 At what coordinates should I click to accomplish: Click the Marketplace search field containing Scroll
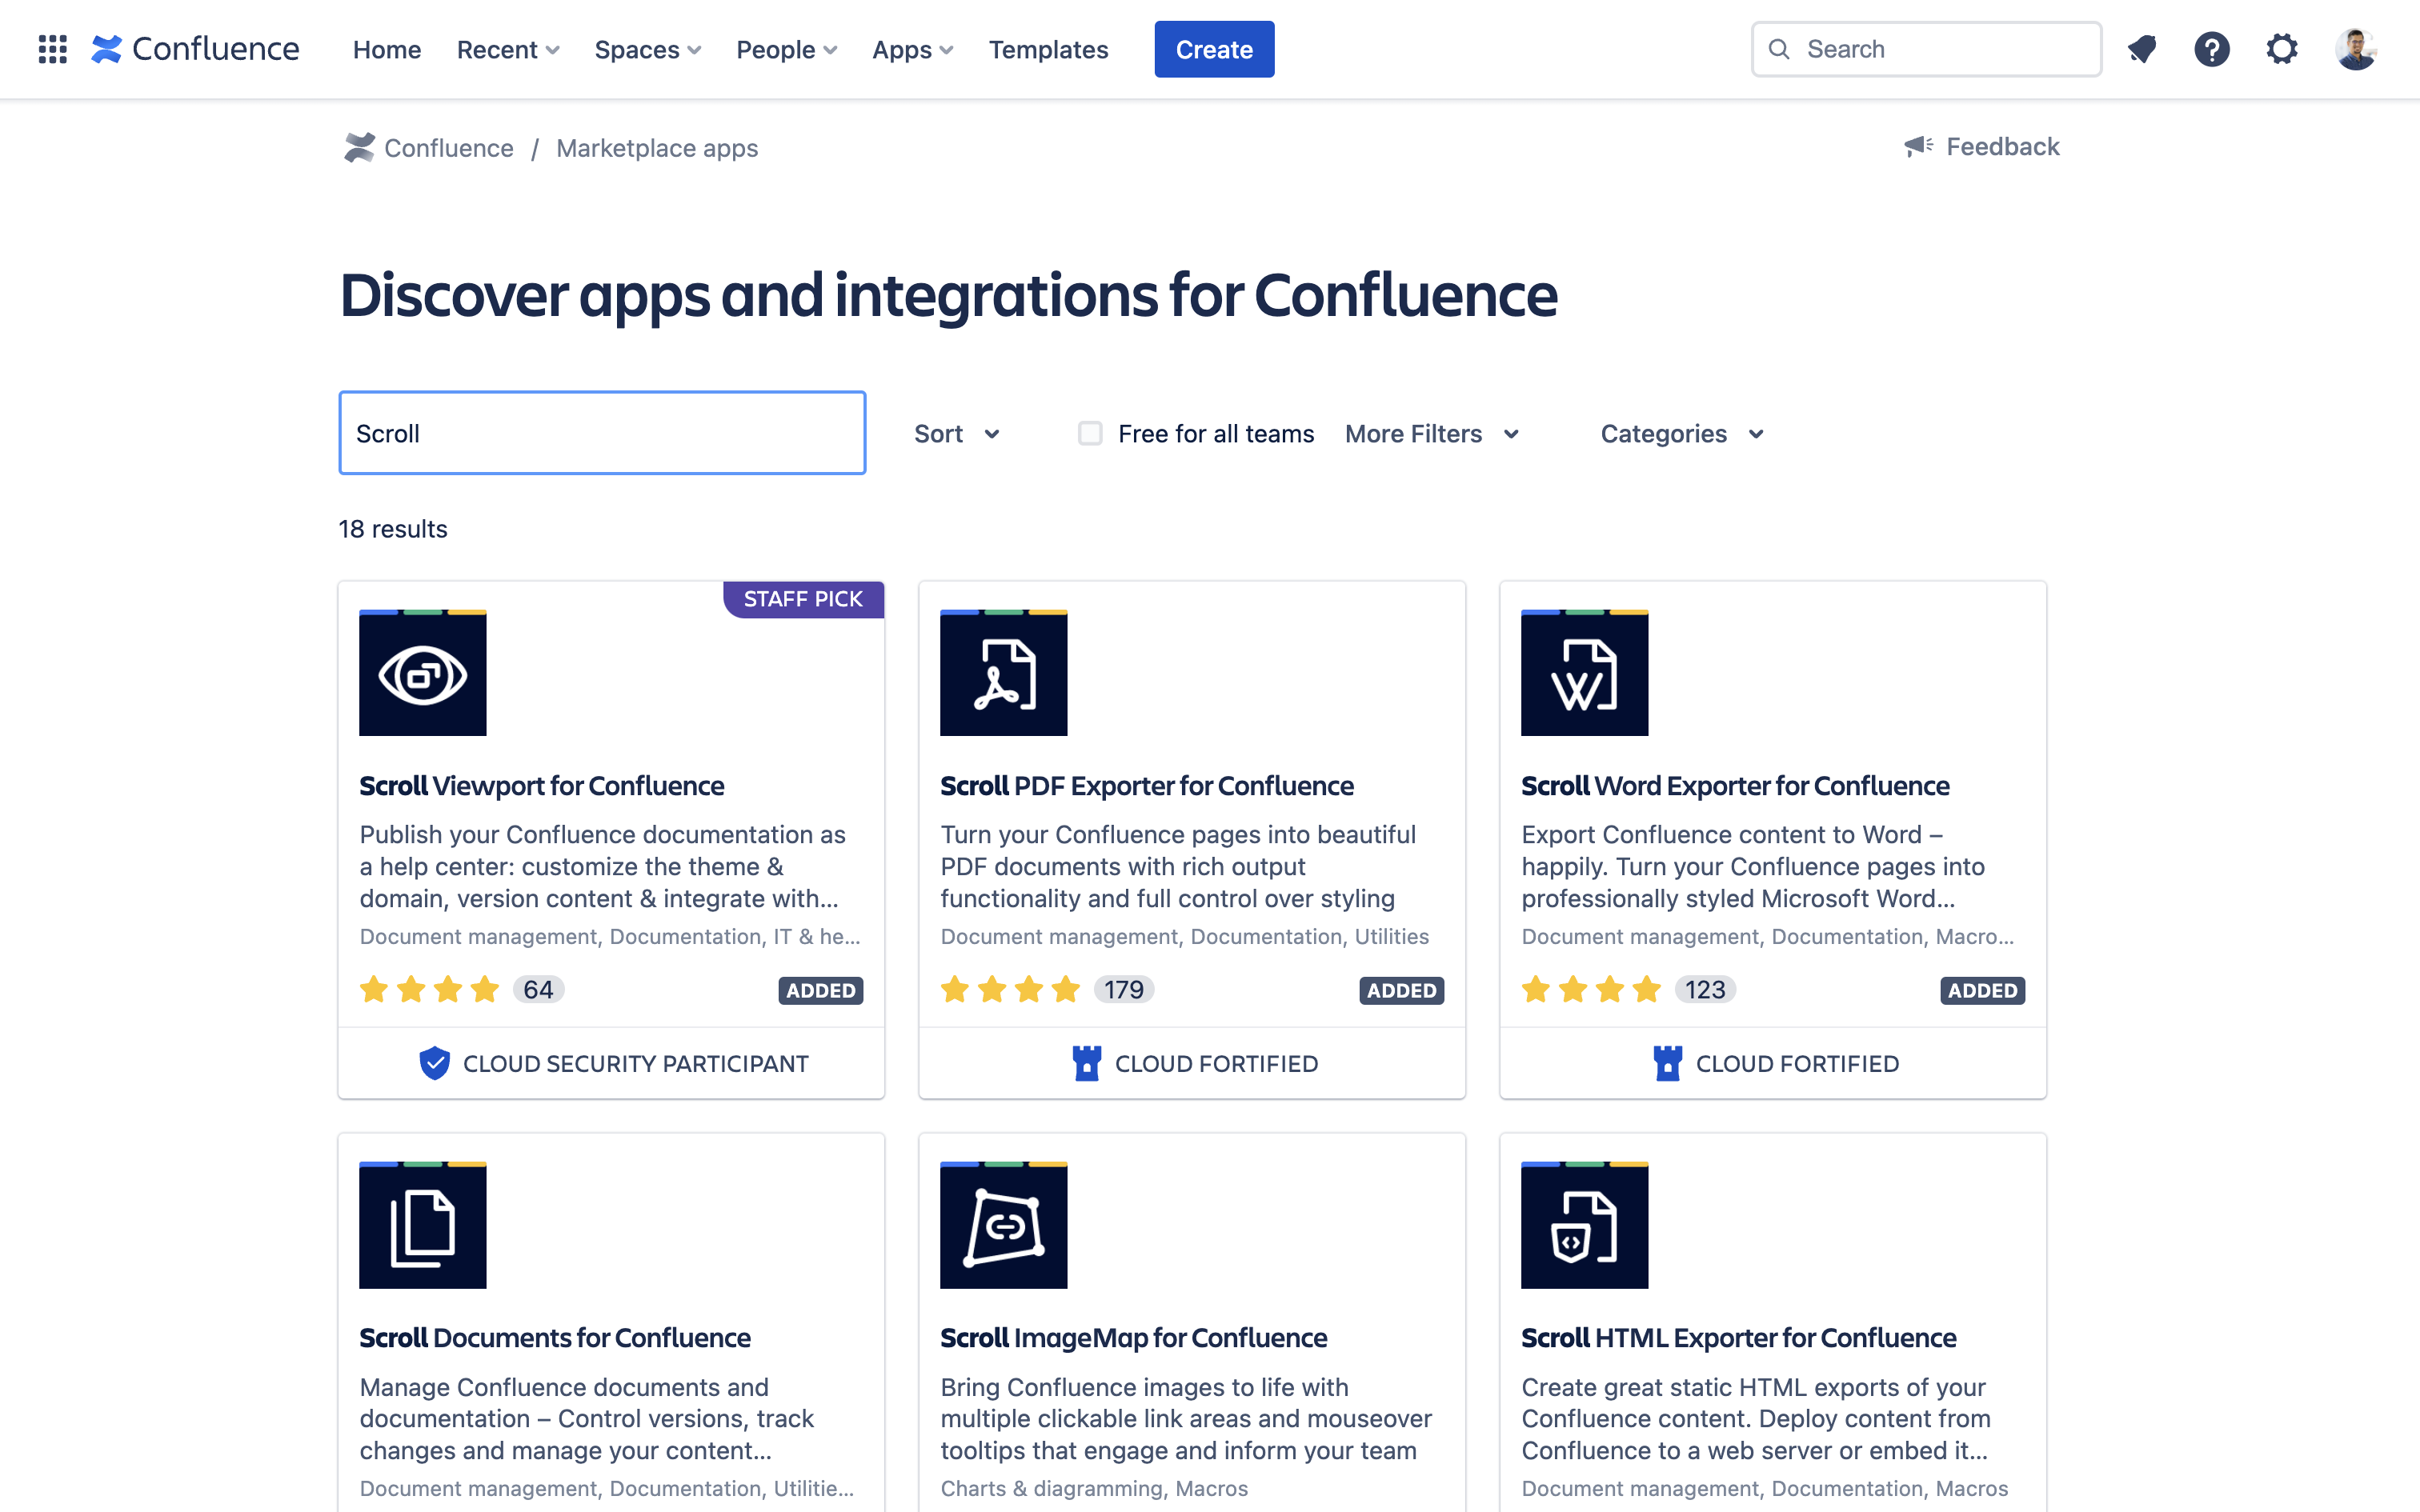pos(602,433)
